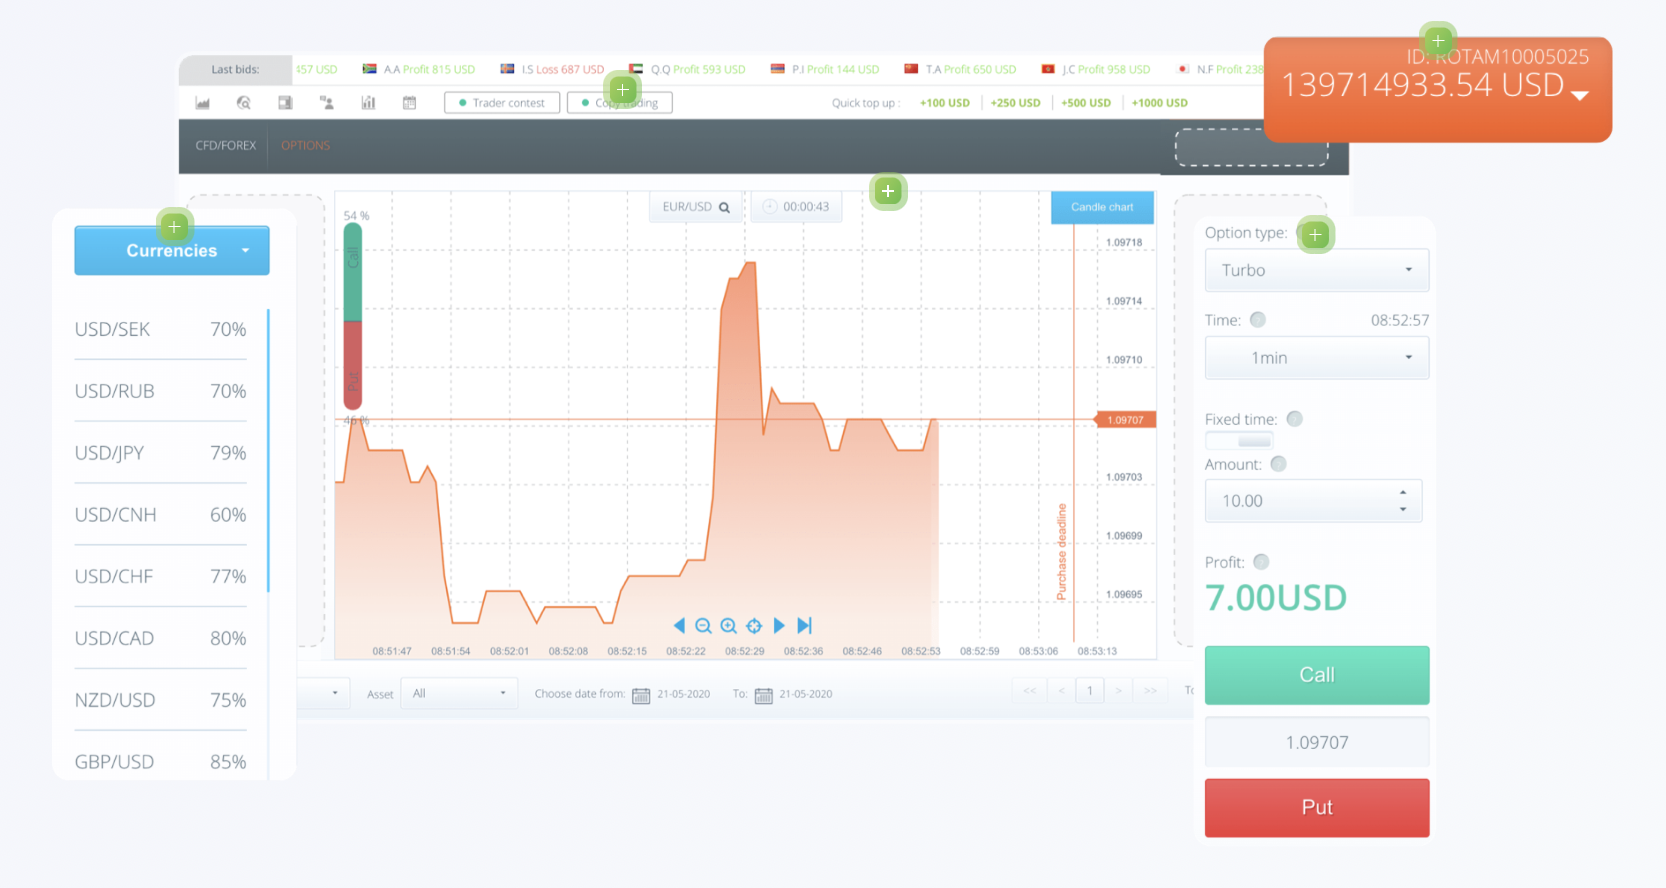The width and height of the screenshot is (1666, 888).
Task: Click the chart zoom in magnifier icon
Action: (729, 626)
